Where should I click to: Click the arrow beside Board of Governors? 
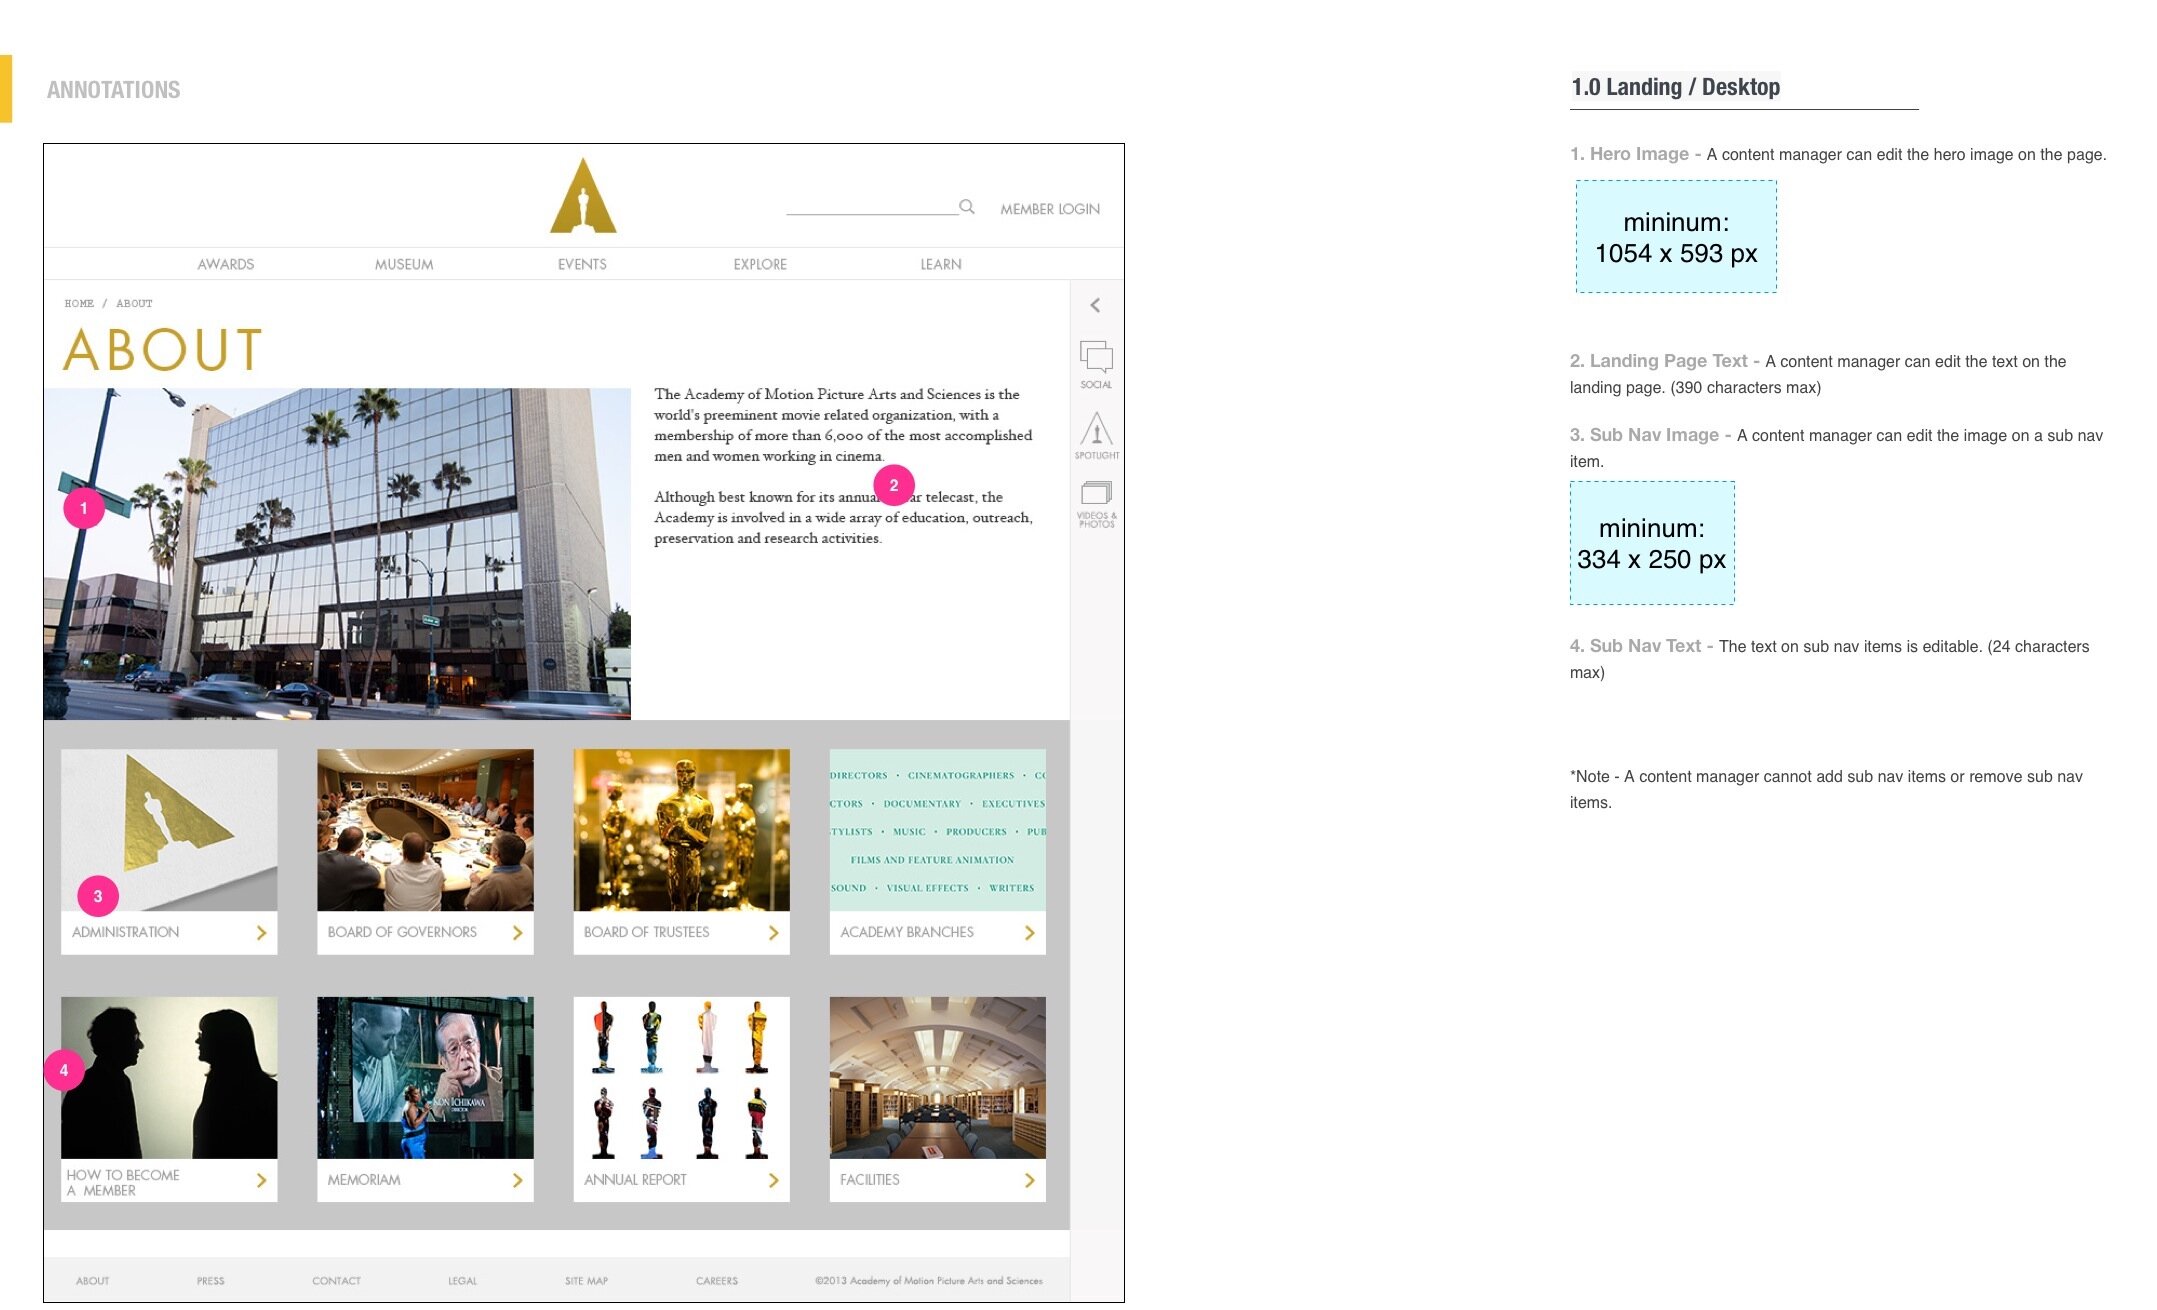point(517,932)
